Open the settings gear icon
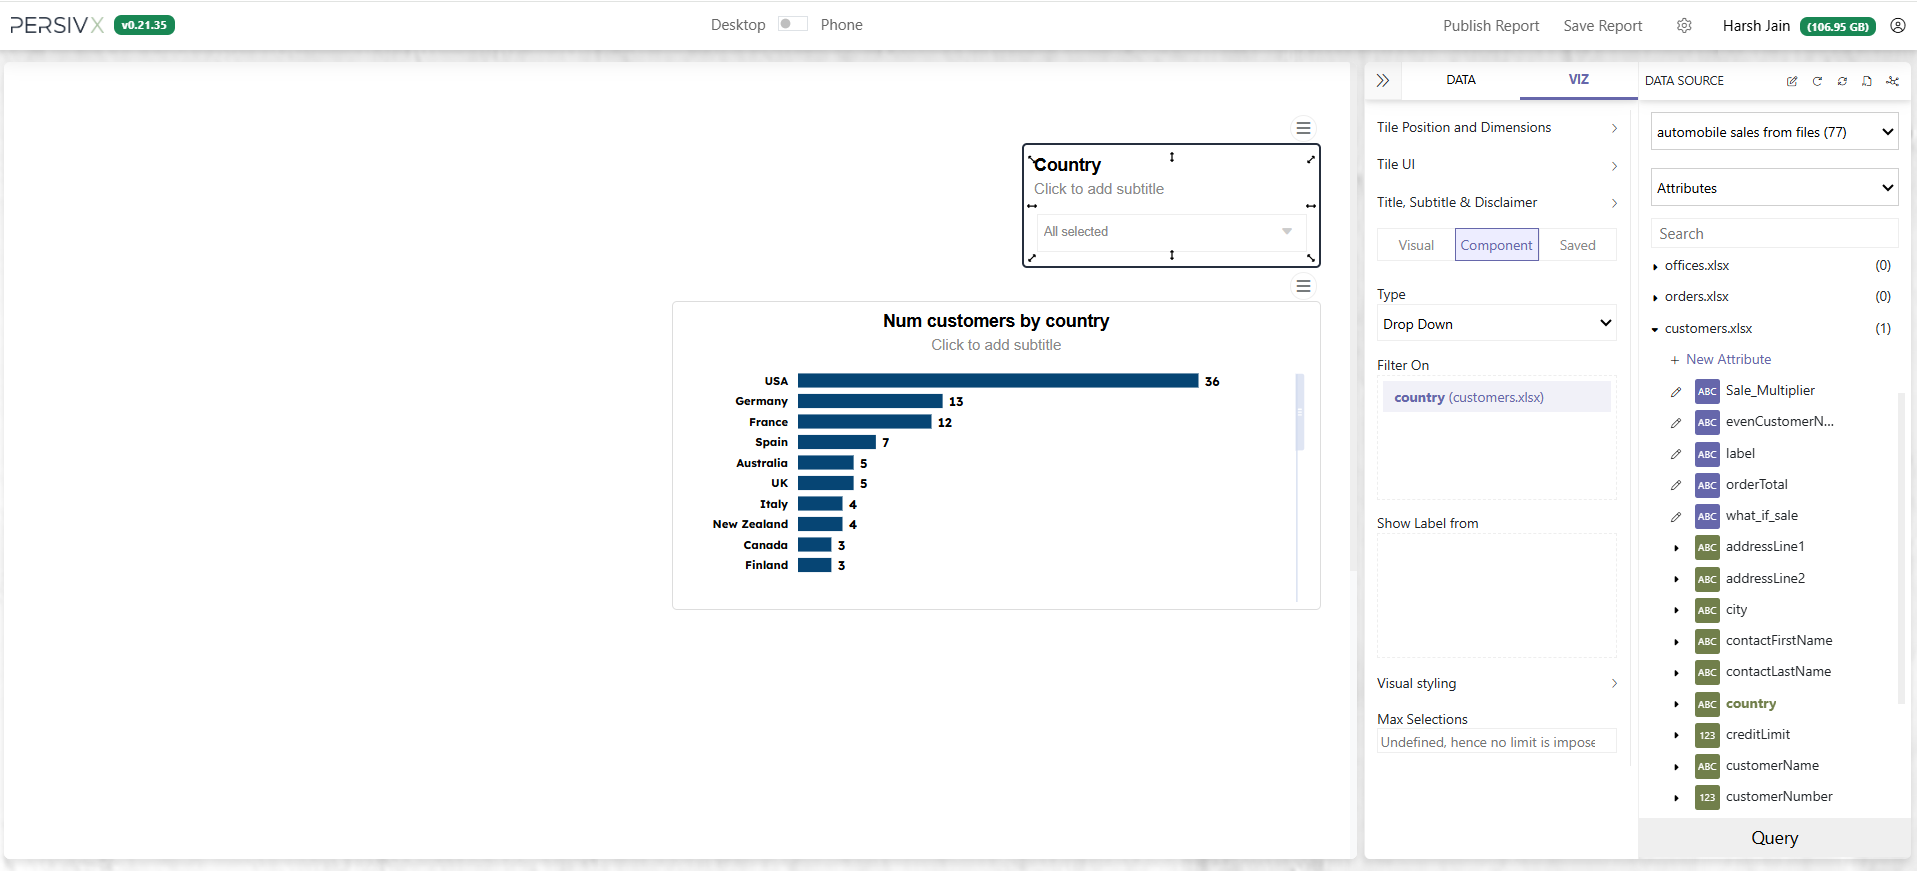Image resolution: width=1917 pixels, height=871 pixels. tap(1684, 26)
